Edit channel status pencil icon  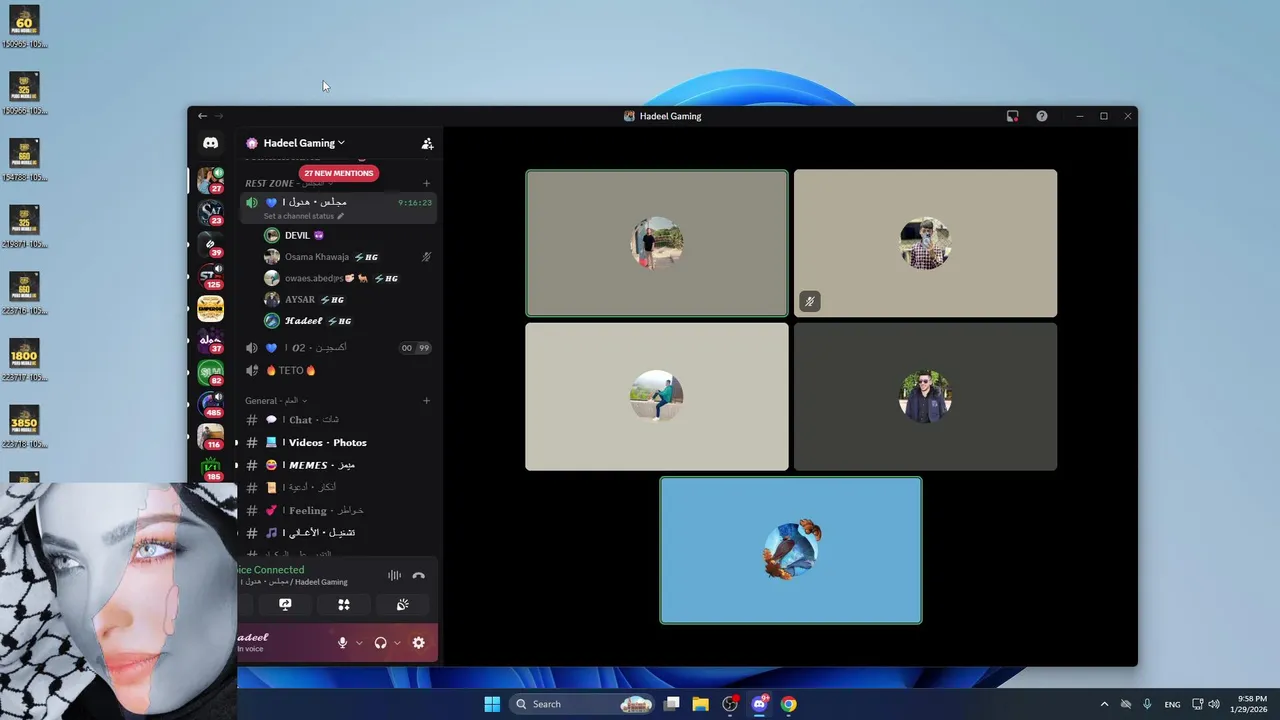click(340, 216)
